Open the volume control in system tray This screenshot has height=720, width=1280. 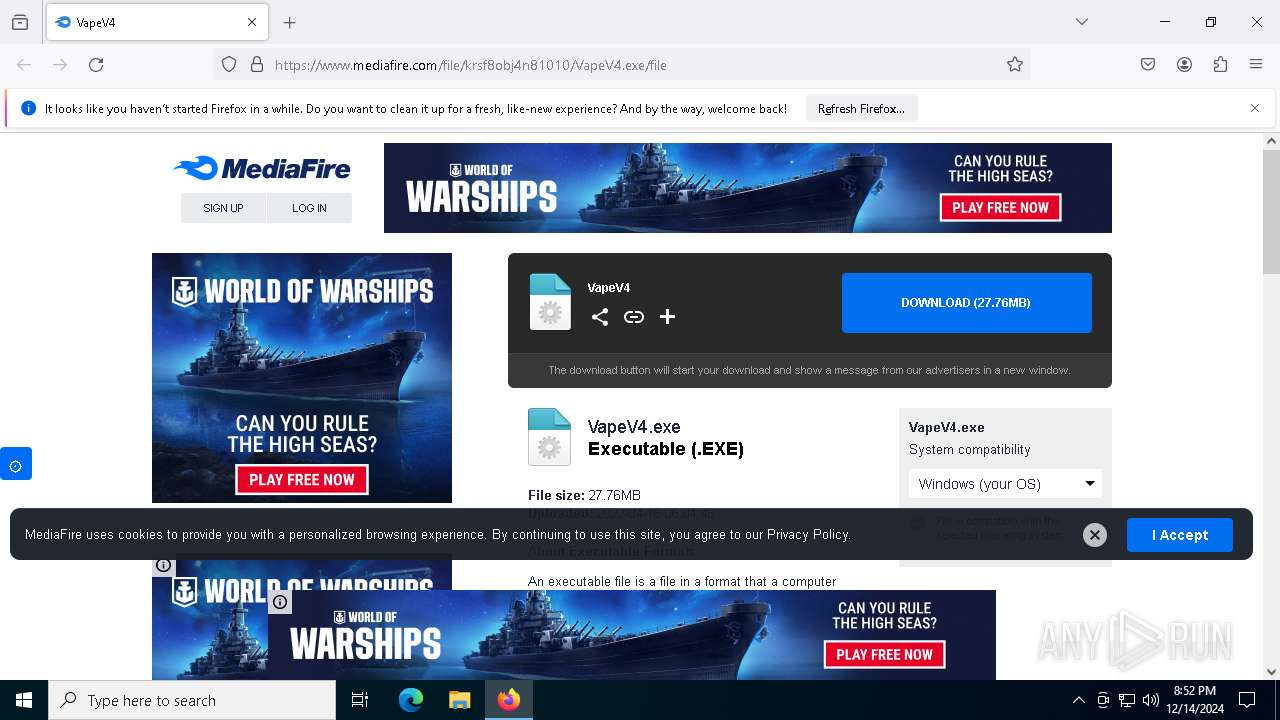pyautogui.click(x=1151, y=700)
